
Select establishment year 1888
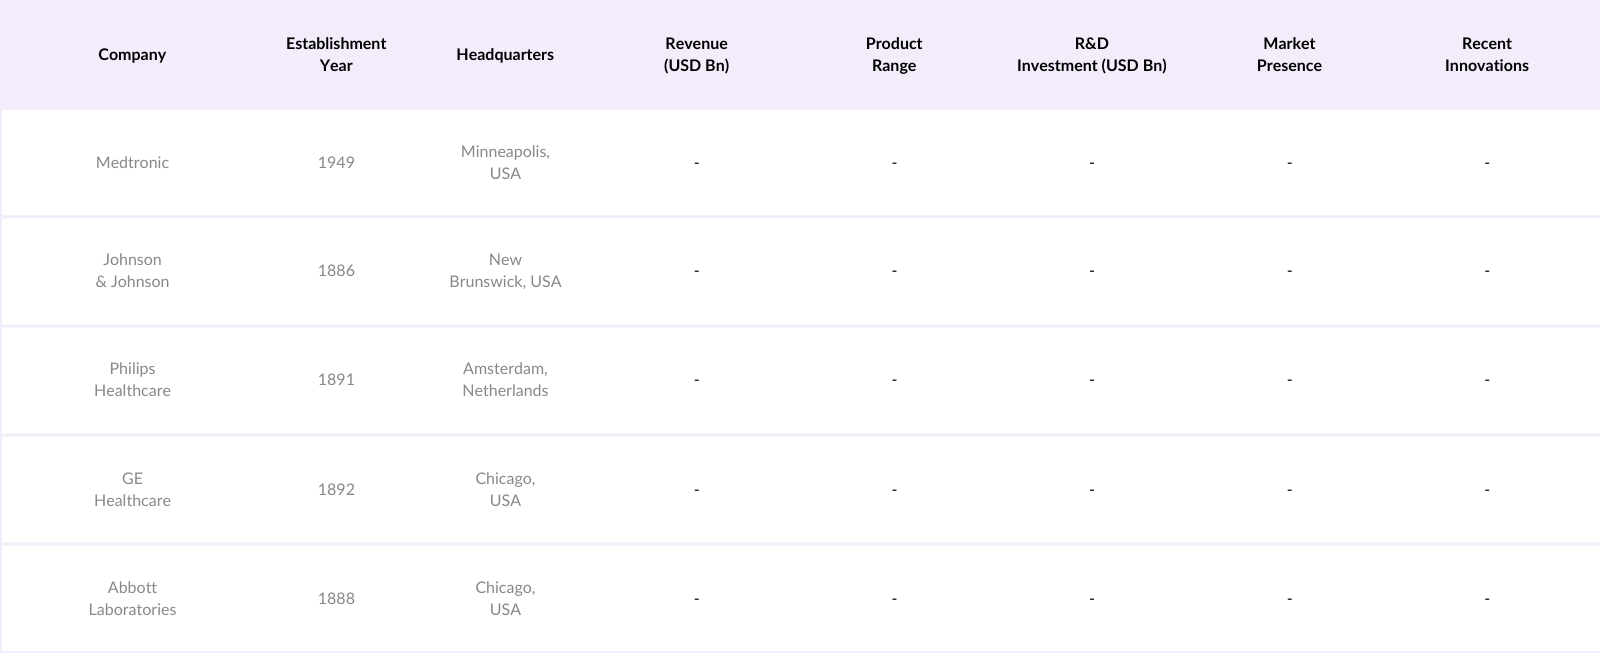click(x=336, y=598)
